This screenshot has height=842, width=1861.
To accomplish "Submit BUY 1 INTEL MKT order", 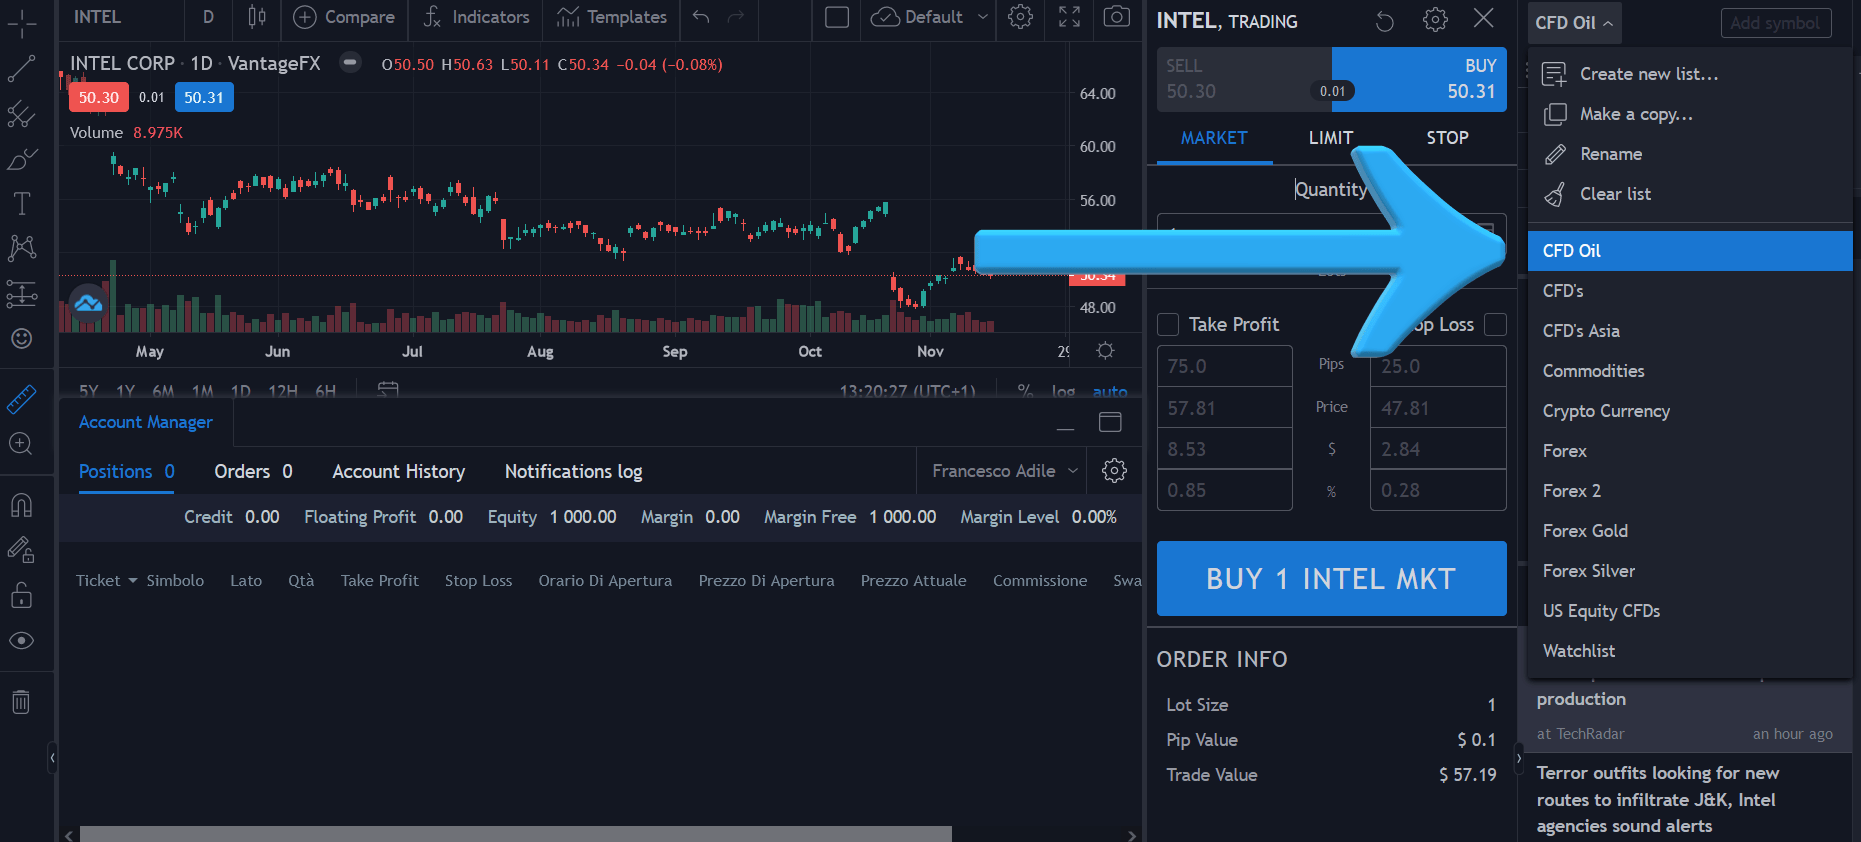I will pyautogui.click(x=1332, y=579).
